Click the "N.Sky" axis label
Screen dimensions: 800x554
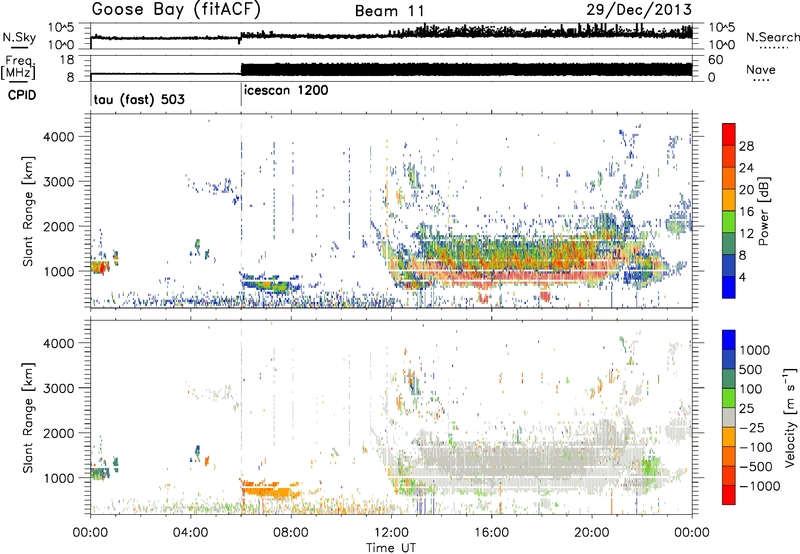19,37
